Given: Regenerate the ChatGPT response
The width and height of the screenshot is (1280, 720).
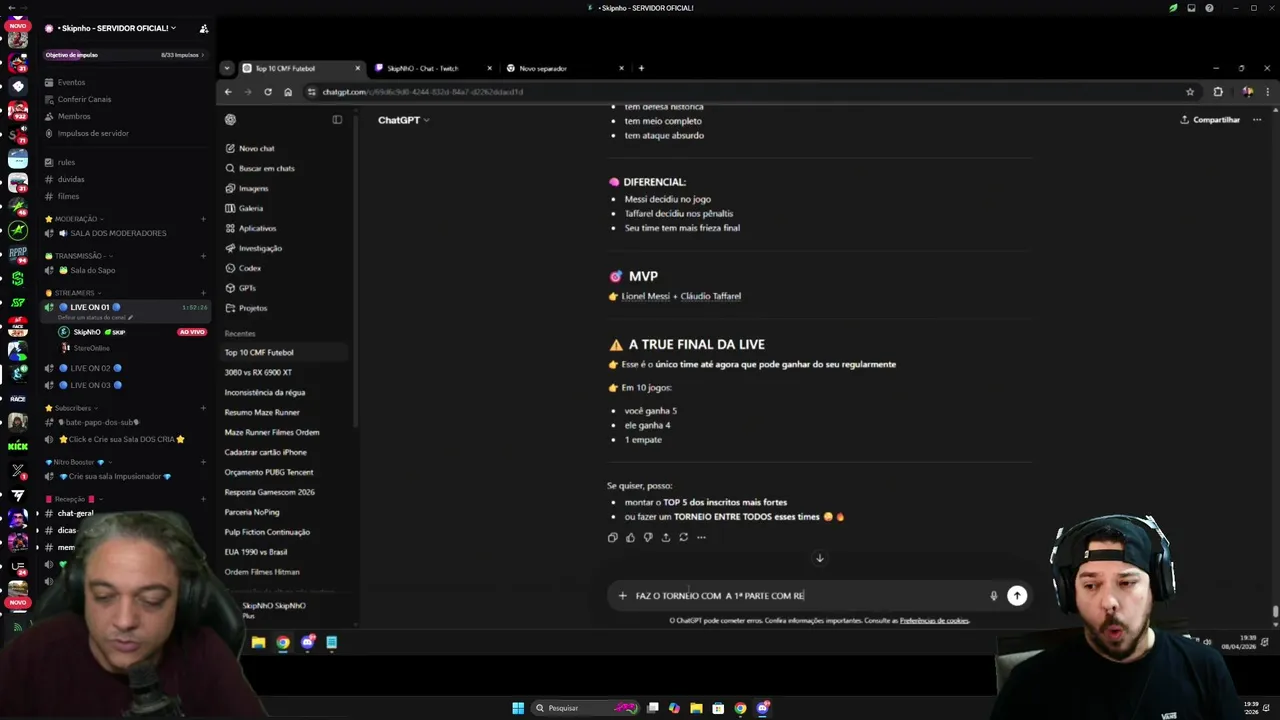Looking at the screenshot, I should point(684,537).
